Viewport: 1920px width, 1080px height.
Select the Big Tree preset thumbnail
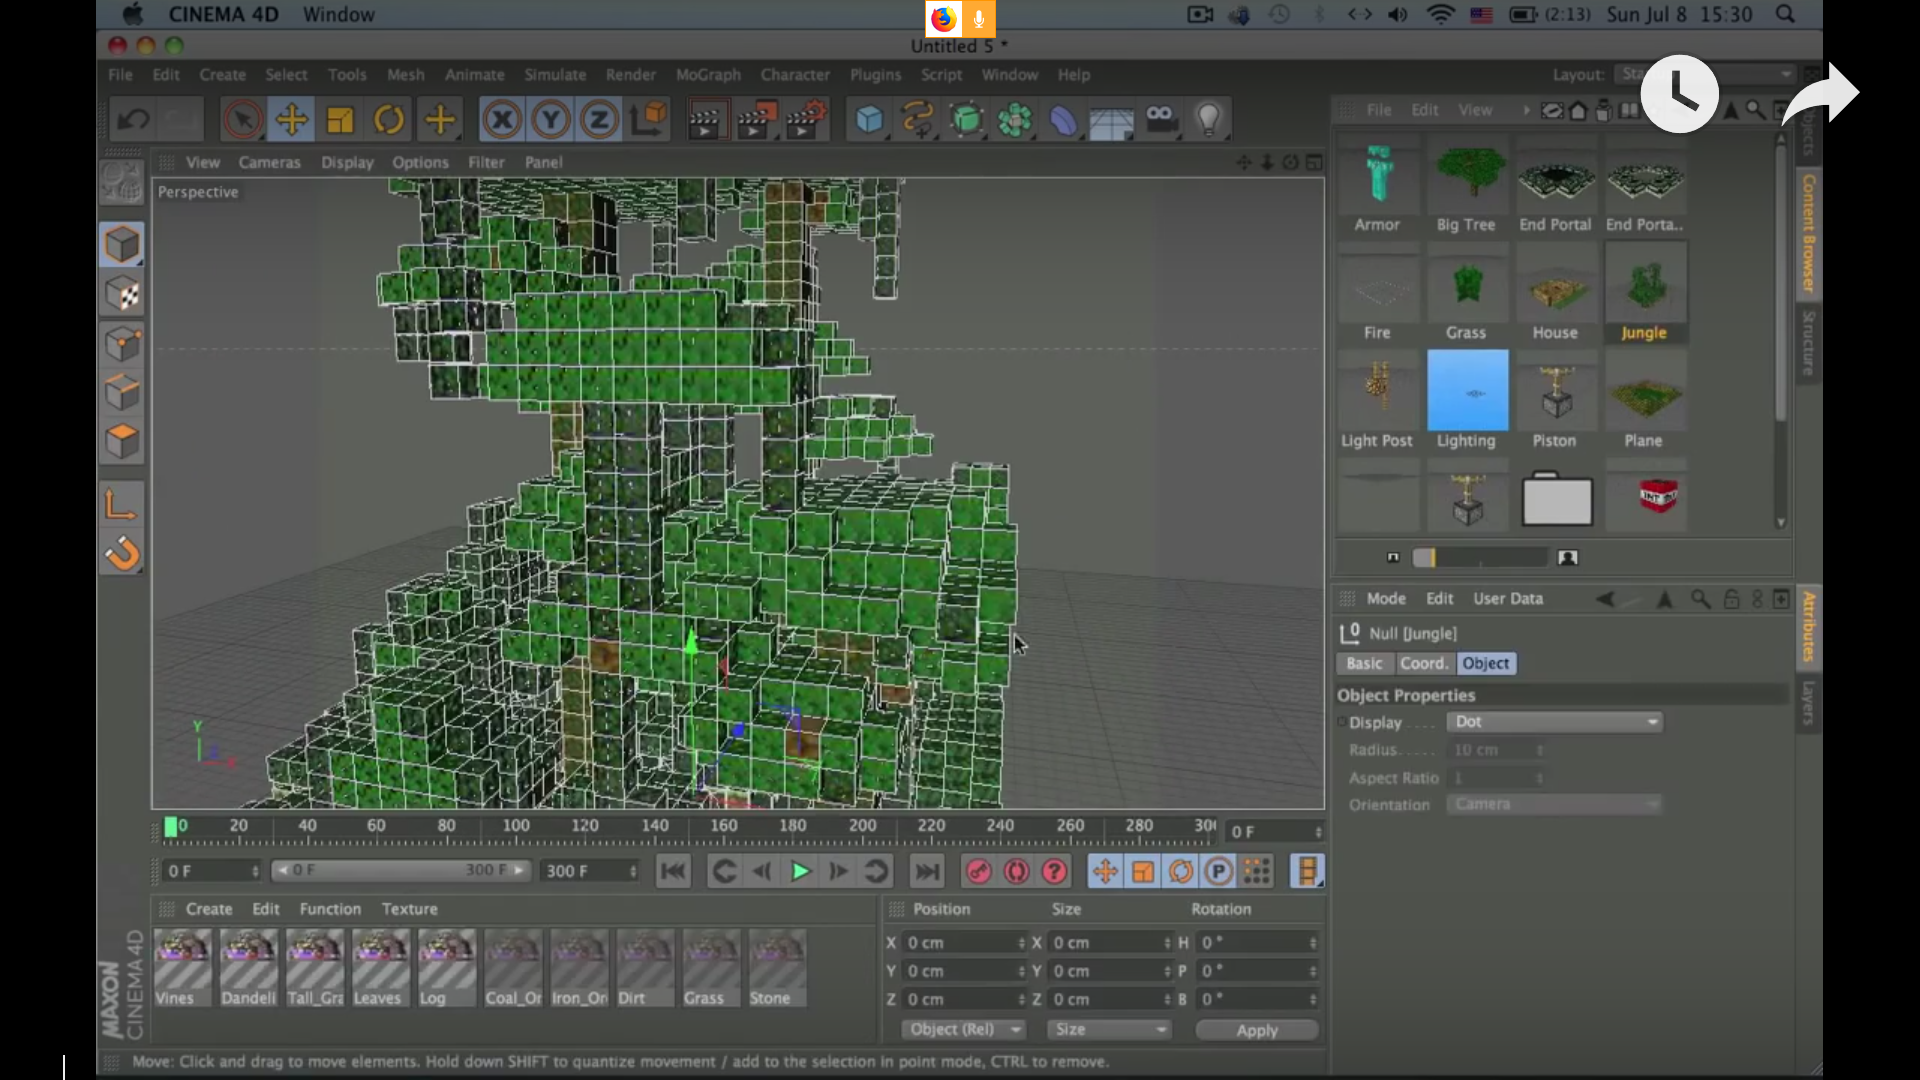pyautogui.click(x=1466, y=187)
